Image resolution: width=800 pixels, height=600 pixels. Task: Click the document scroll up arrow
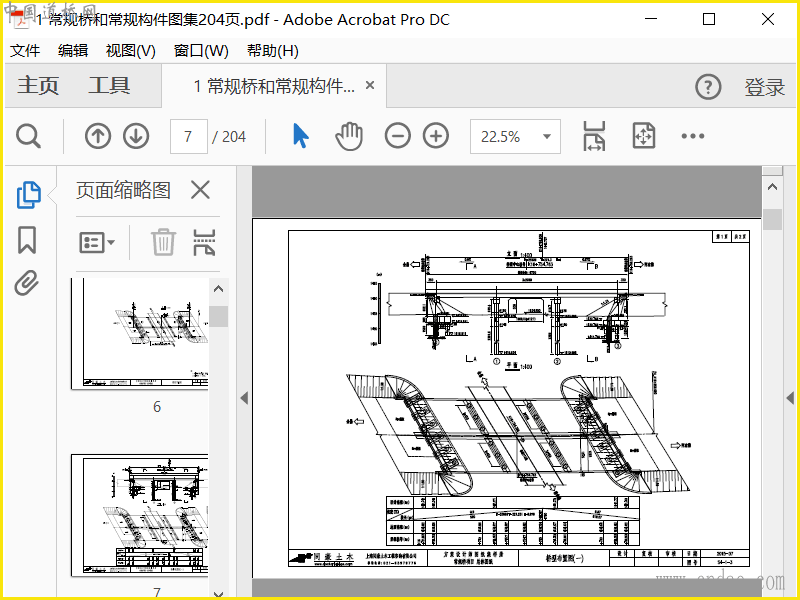[x=772, y=187]
